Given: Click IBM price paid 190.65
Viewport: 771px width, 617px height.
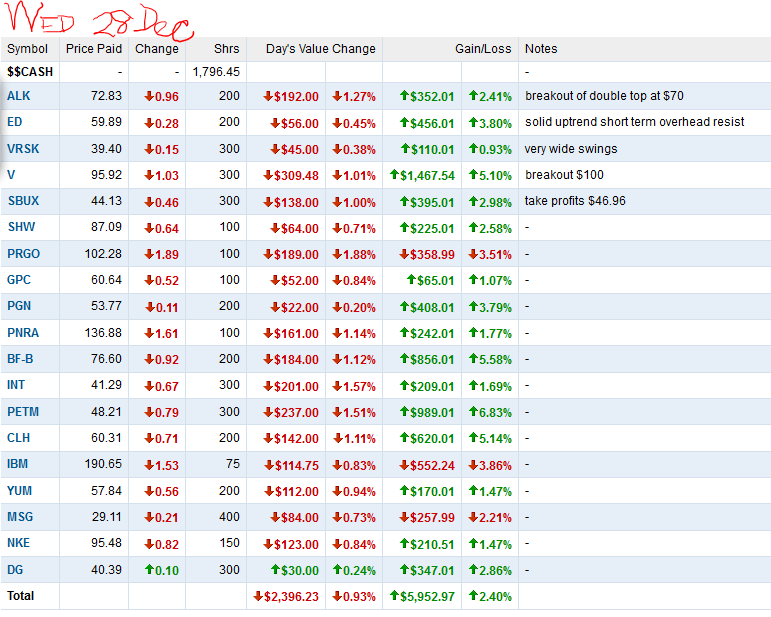Looking at the screenshot, I should pos(103,464).
